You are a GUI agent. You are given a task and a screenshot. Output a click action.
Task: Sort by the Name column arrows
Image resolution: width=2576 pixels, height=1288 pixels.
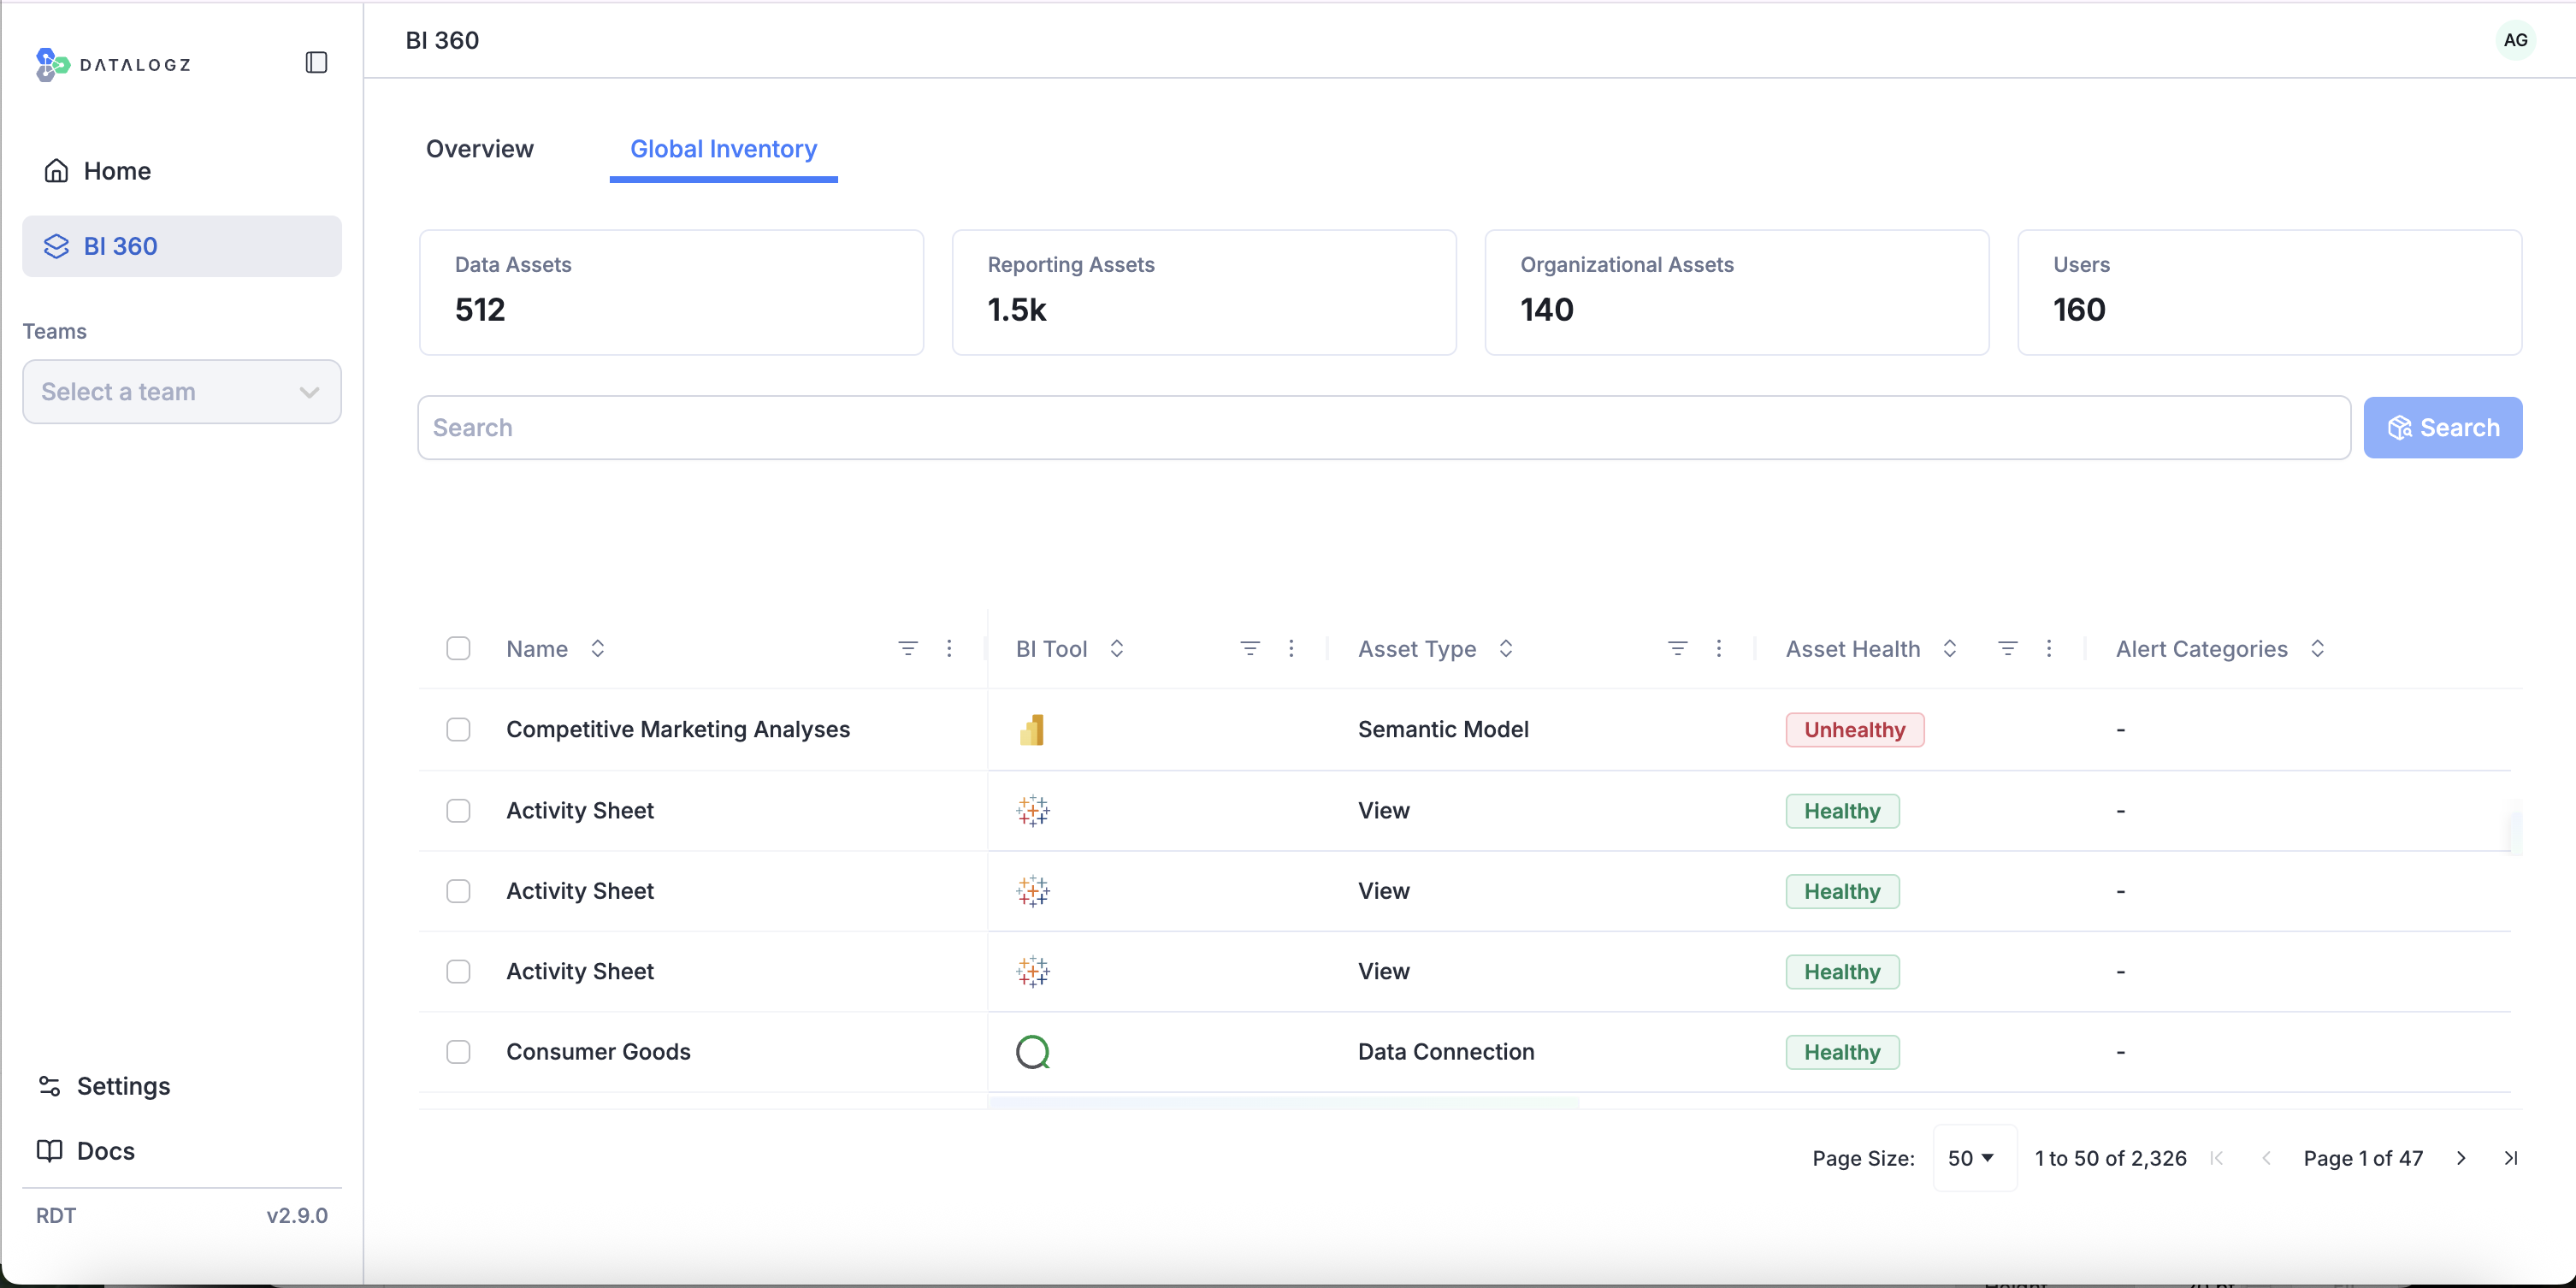(x=597, y=648)
